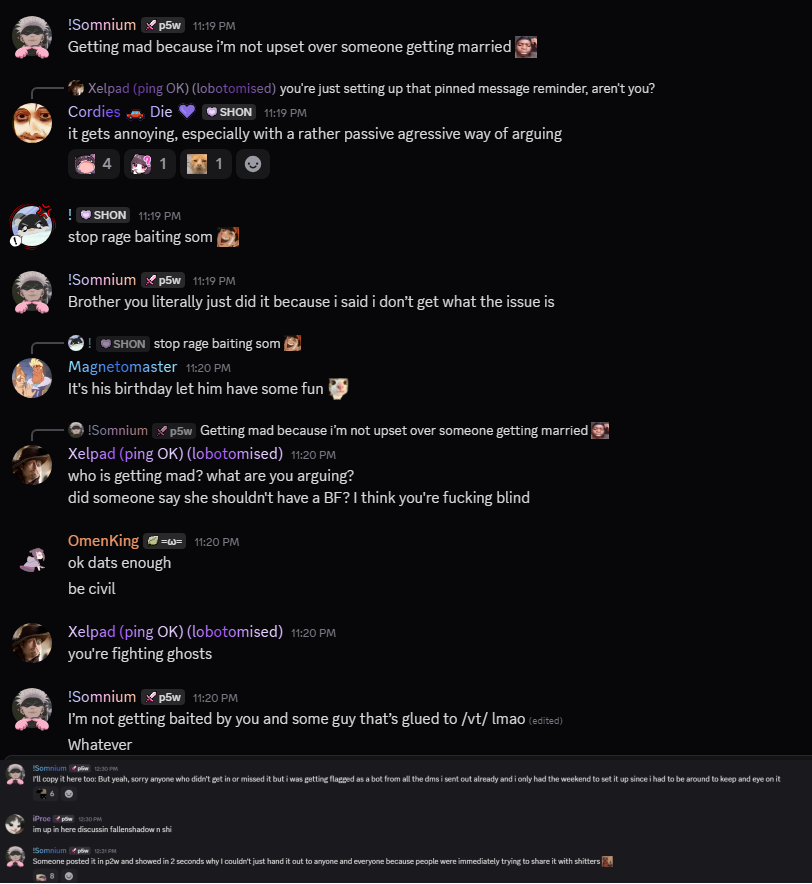Viewport: 812px width, 884px height.
Task: Click OmenKing's witch avatar icon
Action: pos(32,561)
